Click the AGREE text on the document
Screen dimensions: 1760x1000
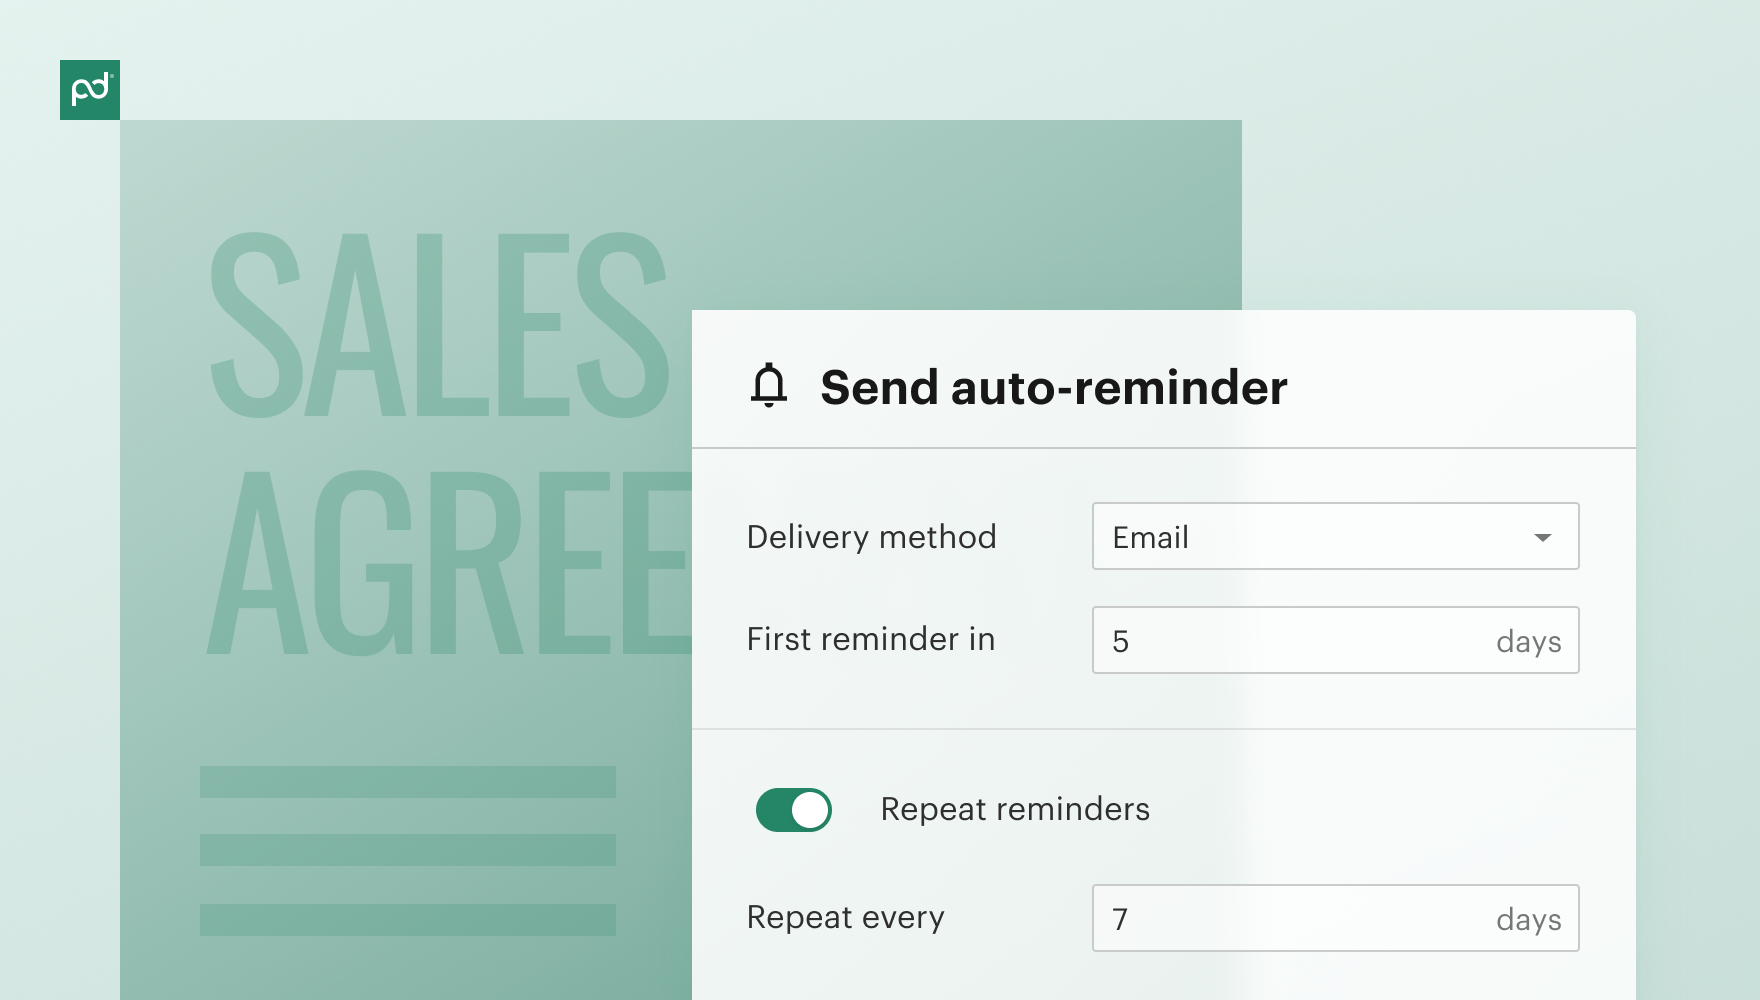pos(450,562)
